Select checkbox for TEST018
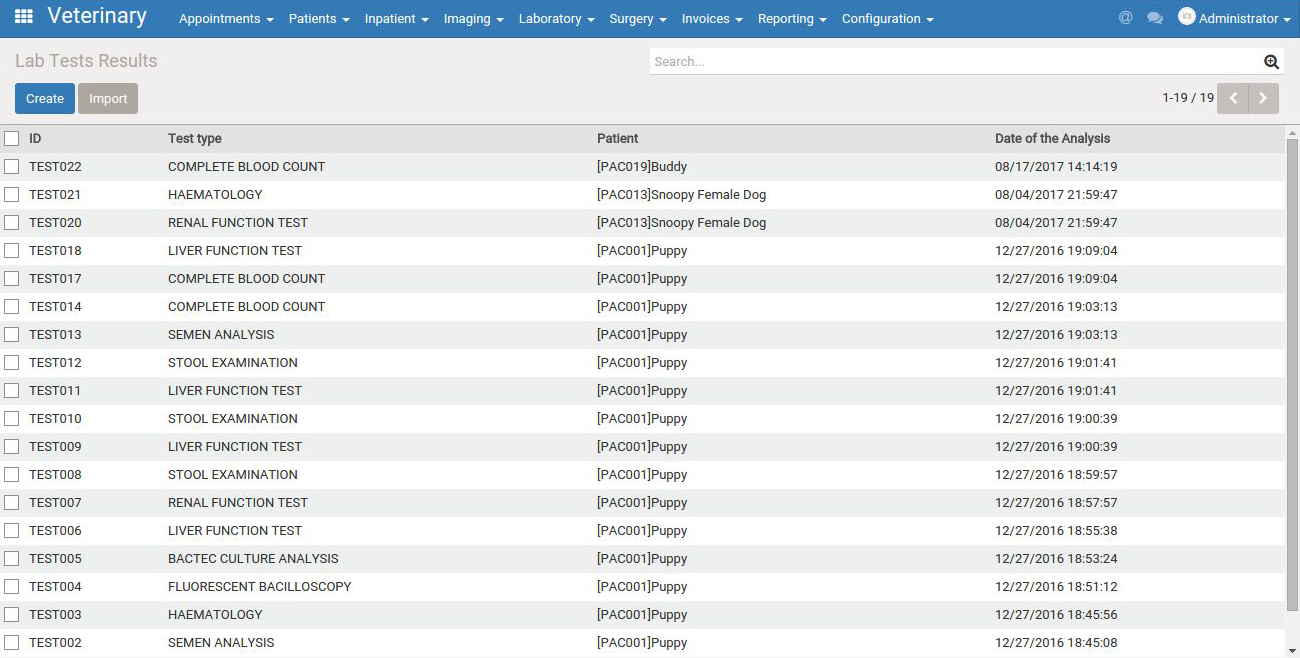1300x658 pixels. (x=12, y=251)
